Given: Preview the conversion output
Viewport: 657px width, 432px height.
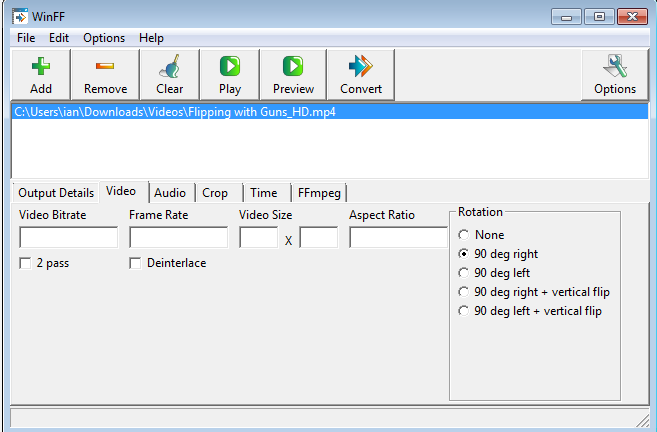Looking at the screenshot, I should point(293,75).
